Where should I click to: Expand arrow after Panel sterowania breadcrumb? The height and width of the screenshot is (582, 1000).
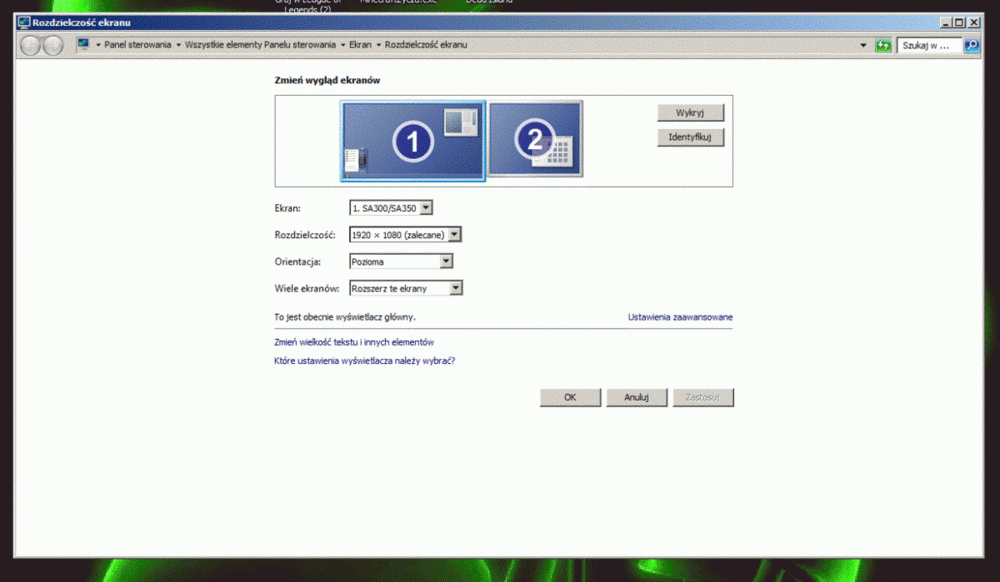(178, 45)
